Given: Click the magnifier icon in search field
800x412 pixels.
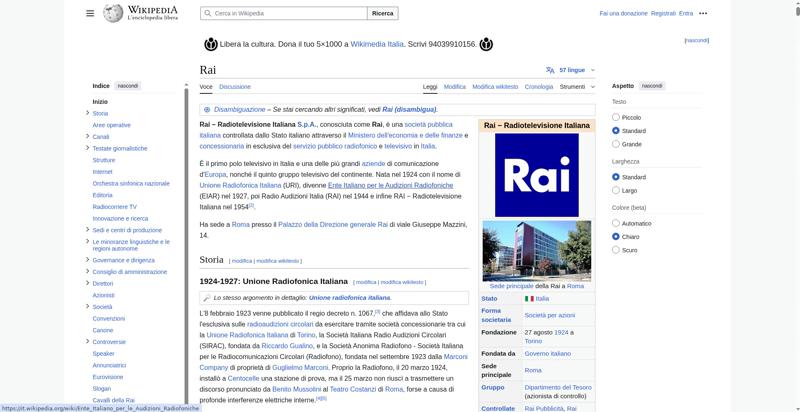Looking at the screenshot, I should coord(208,13).
